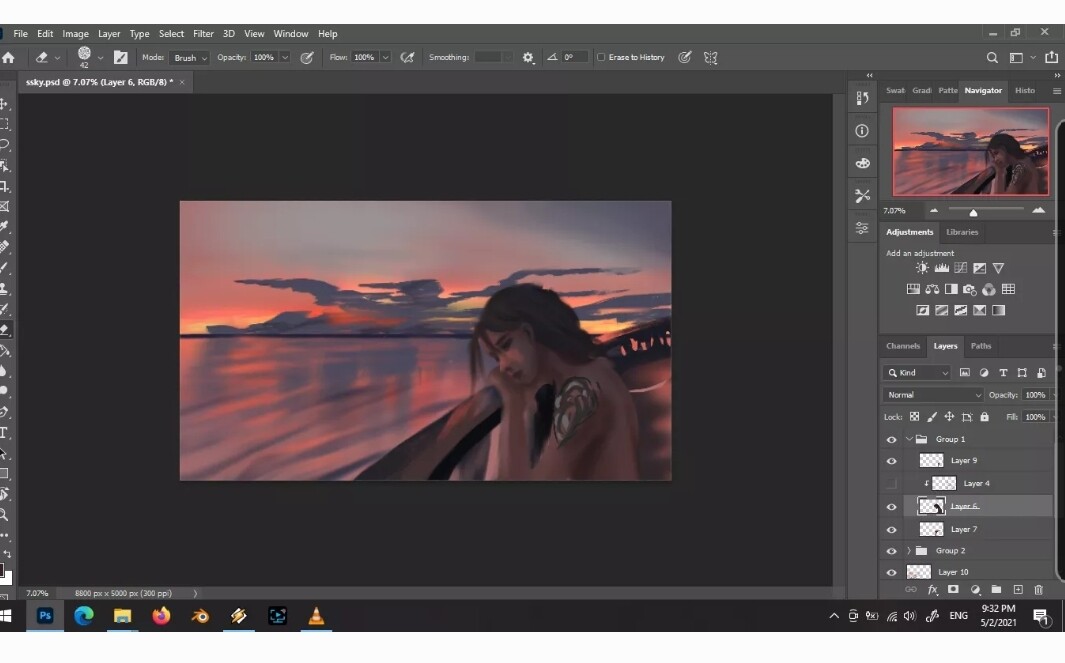Open the Filter menu
Screen dimensions: 1065x663
point(203,33)
